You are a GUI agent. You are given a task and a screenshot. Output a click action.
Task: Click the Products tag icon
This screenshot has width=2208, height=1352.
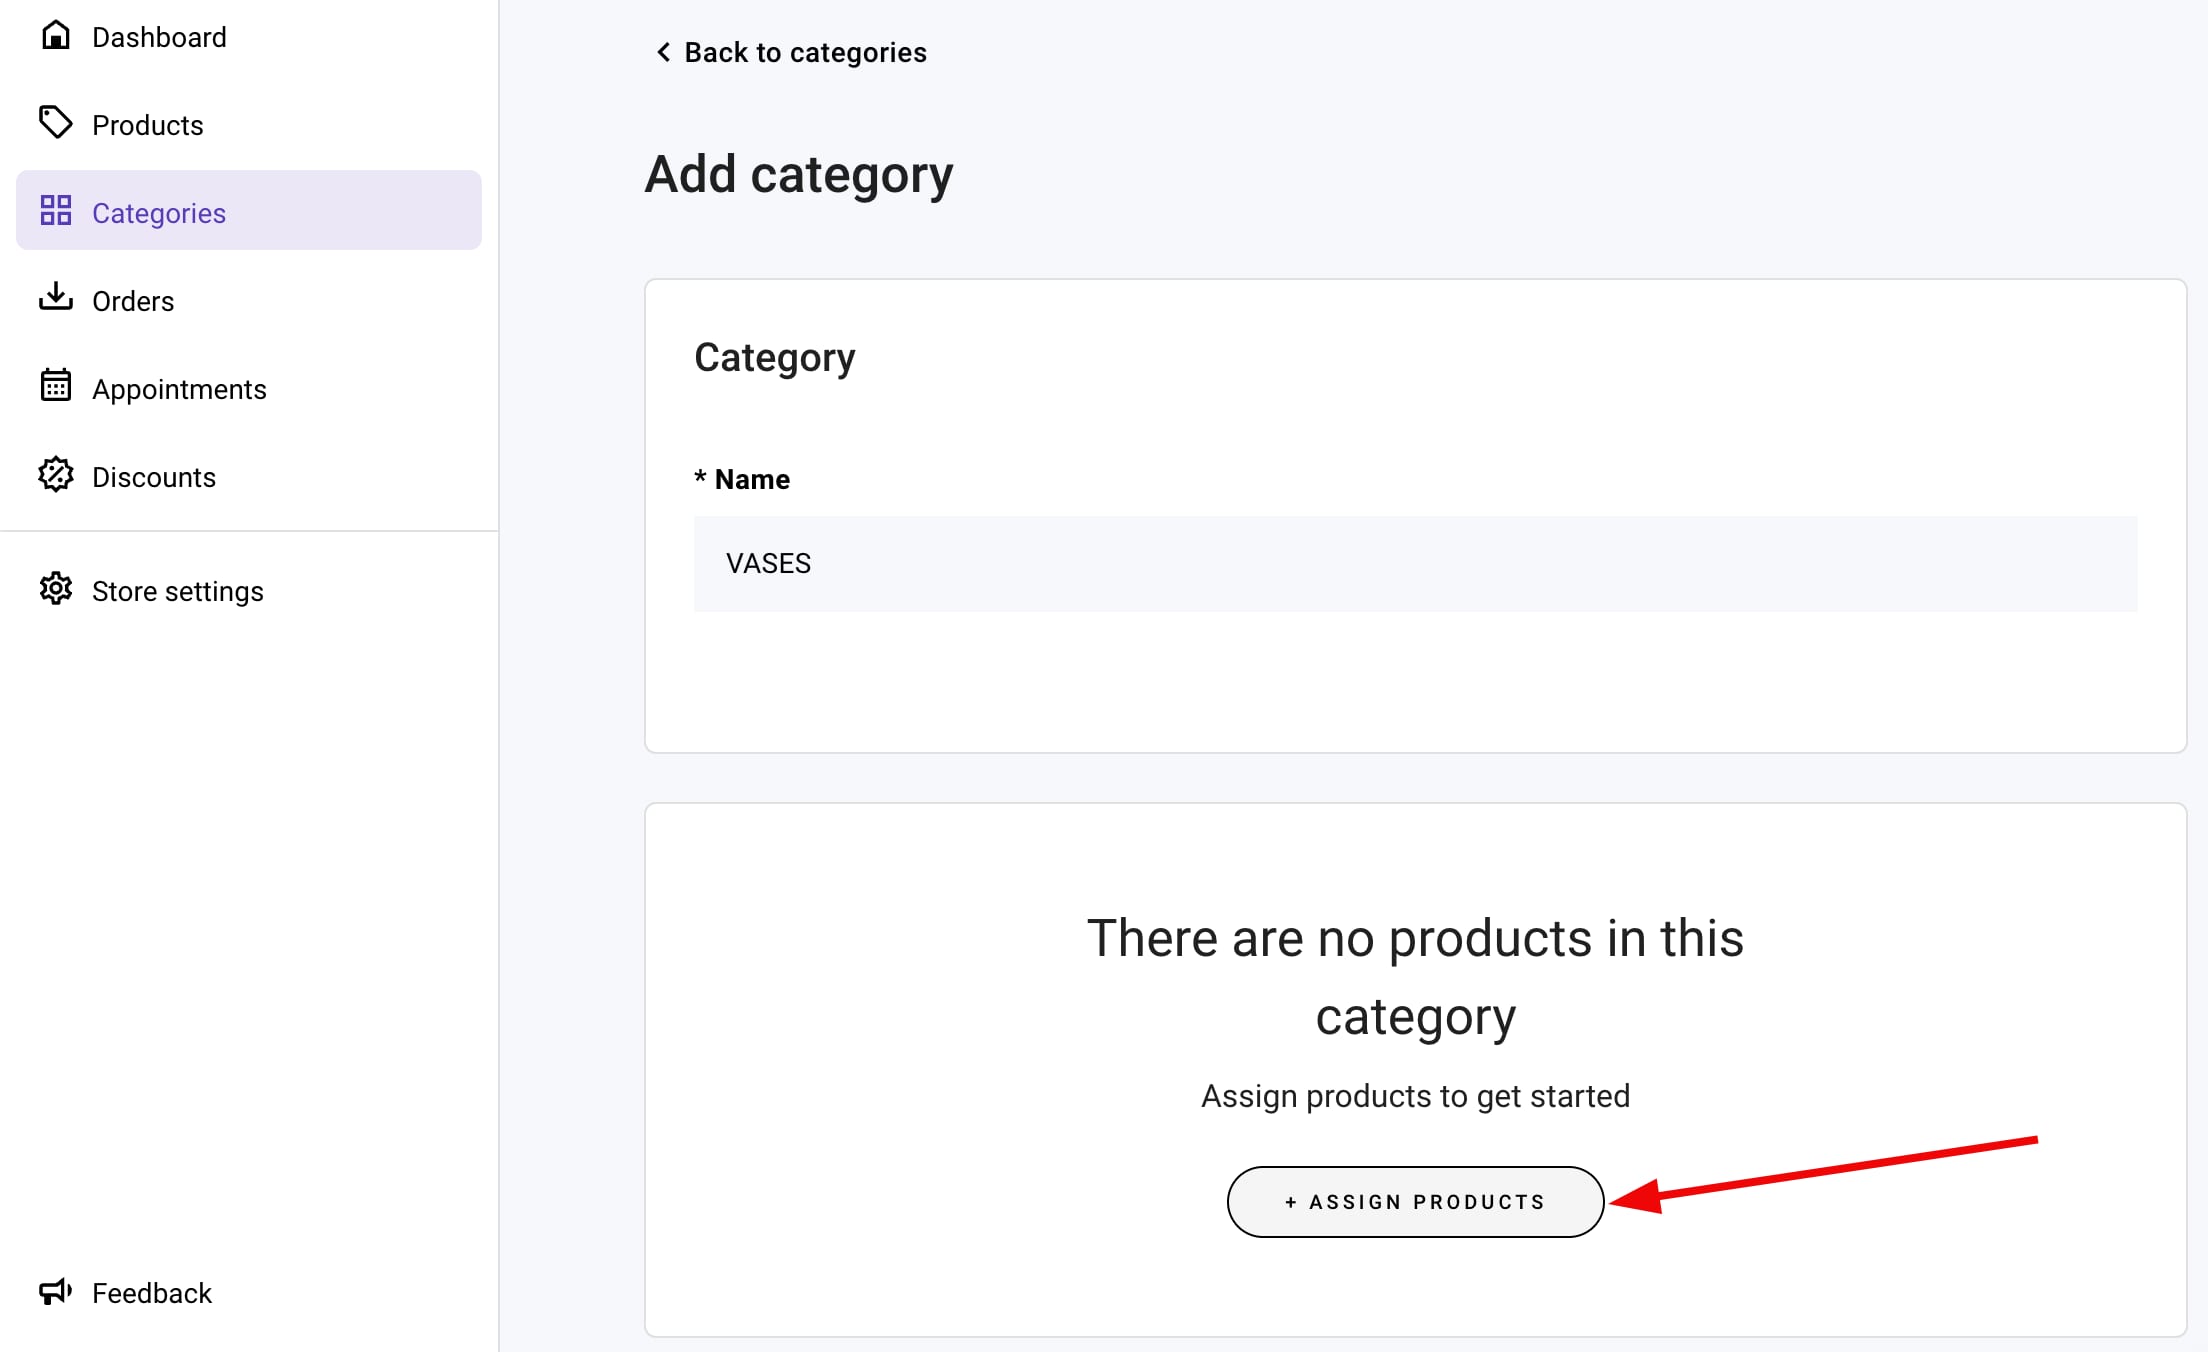point(56,123)
